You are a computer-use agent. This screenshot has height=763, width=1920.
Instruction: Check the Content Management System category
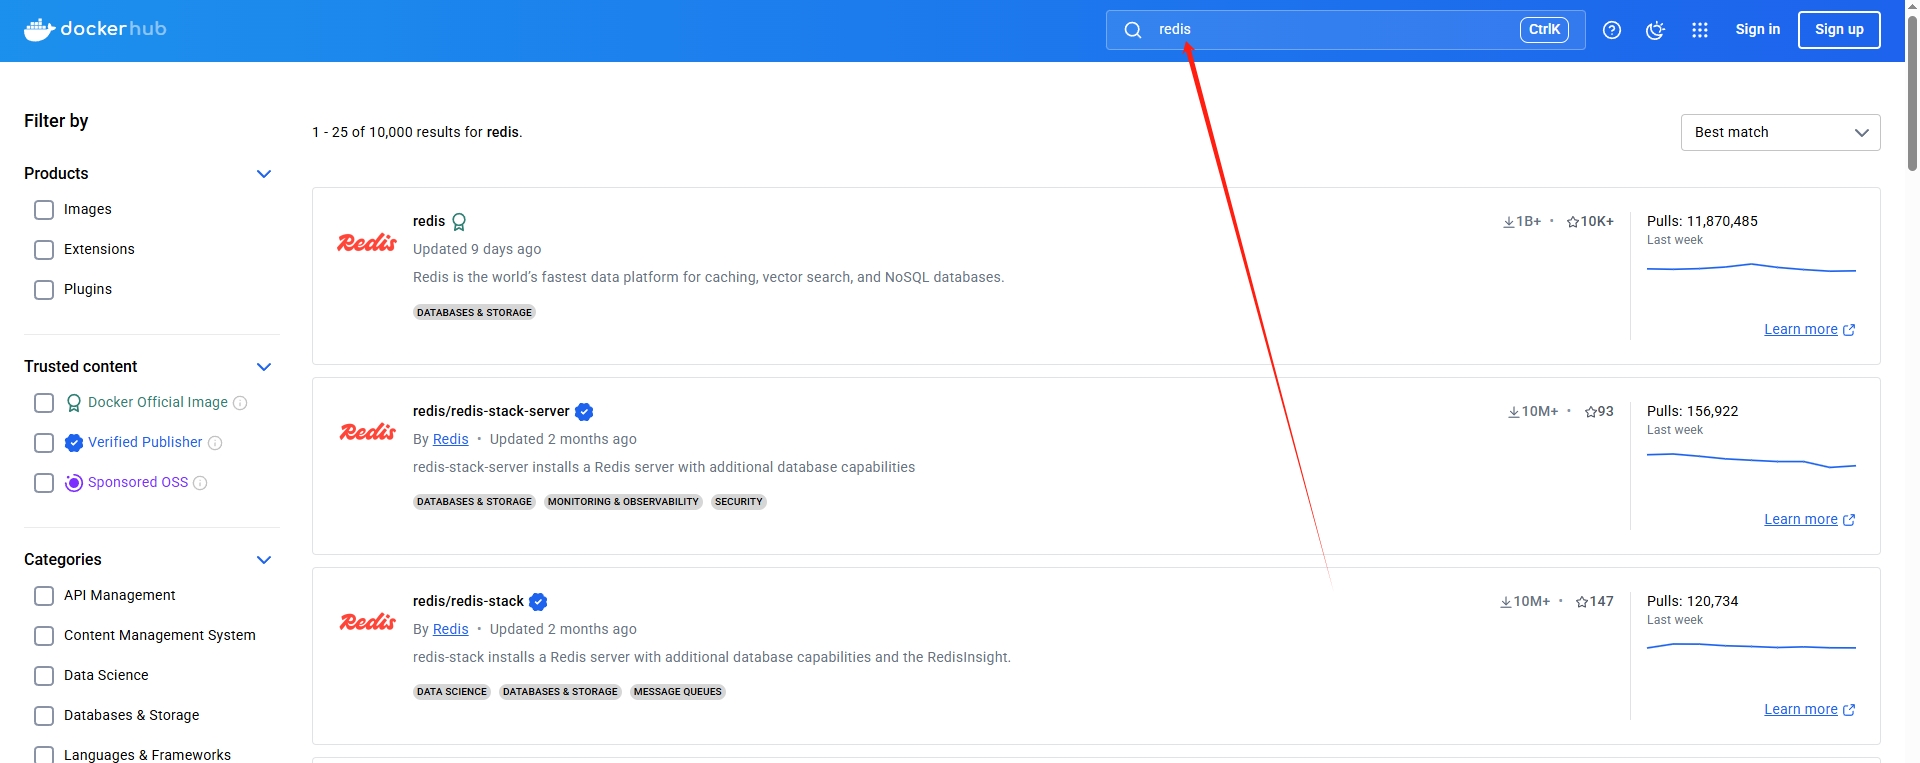(44, 636)
